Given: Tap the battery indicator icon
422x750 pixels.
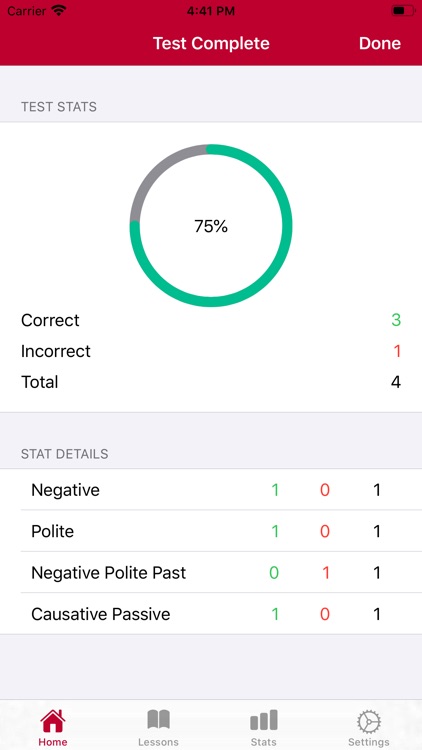Looking at the screenshot, I should (402, 11).
